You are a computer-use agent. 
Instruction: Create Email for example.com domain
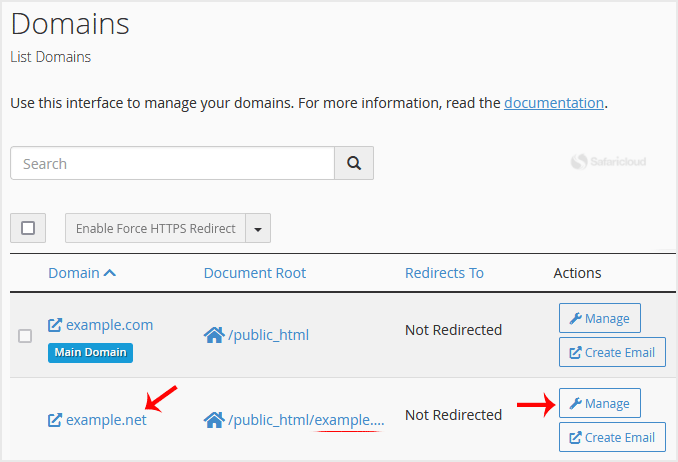click(612, 352)
